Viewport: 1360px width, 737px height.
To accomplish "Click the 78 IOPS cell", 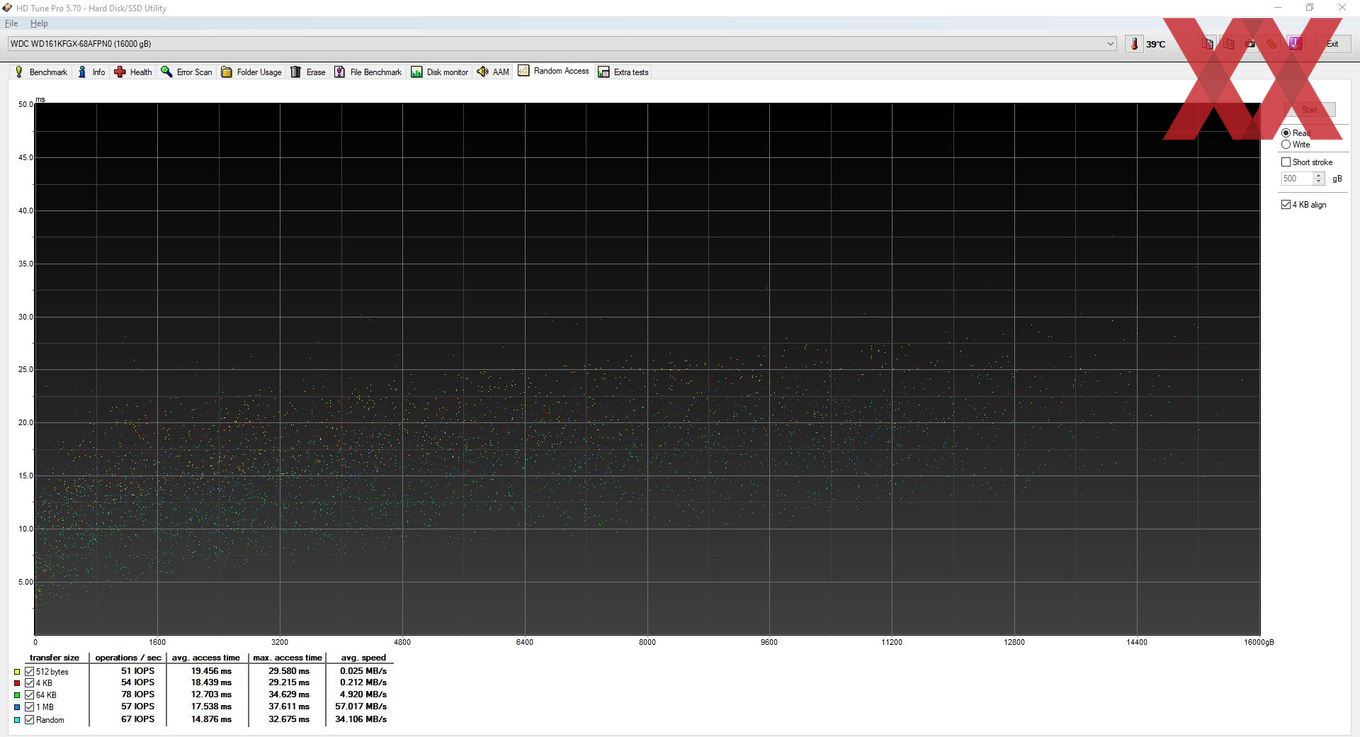I will coord(137,695).
